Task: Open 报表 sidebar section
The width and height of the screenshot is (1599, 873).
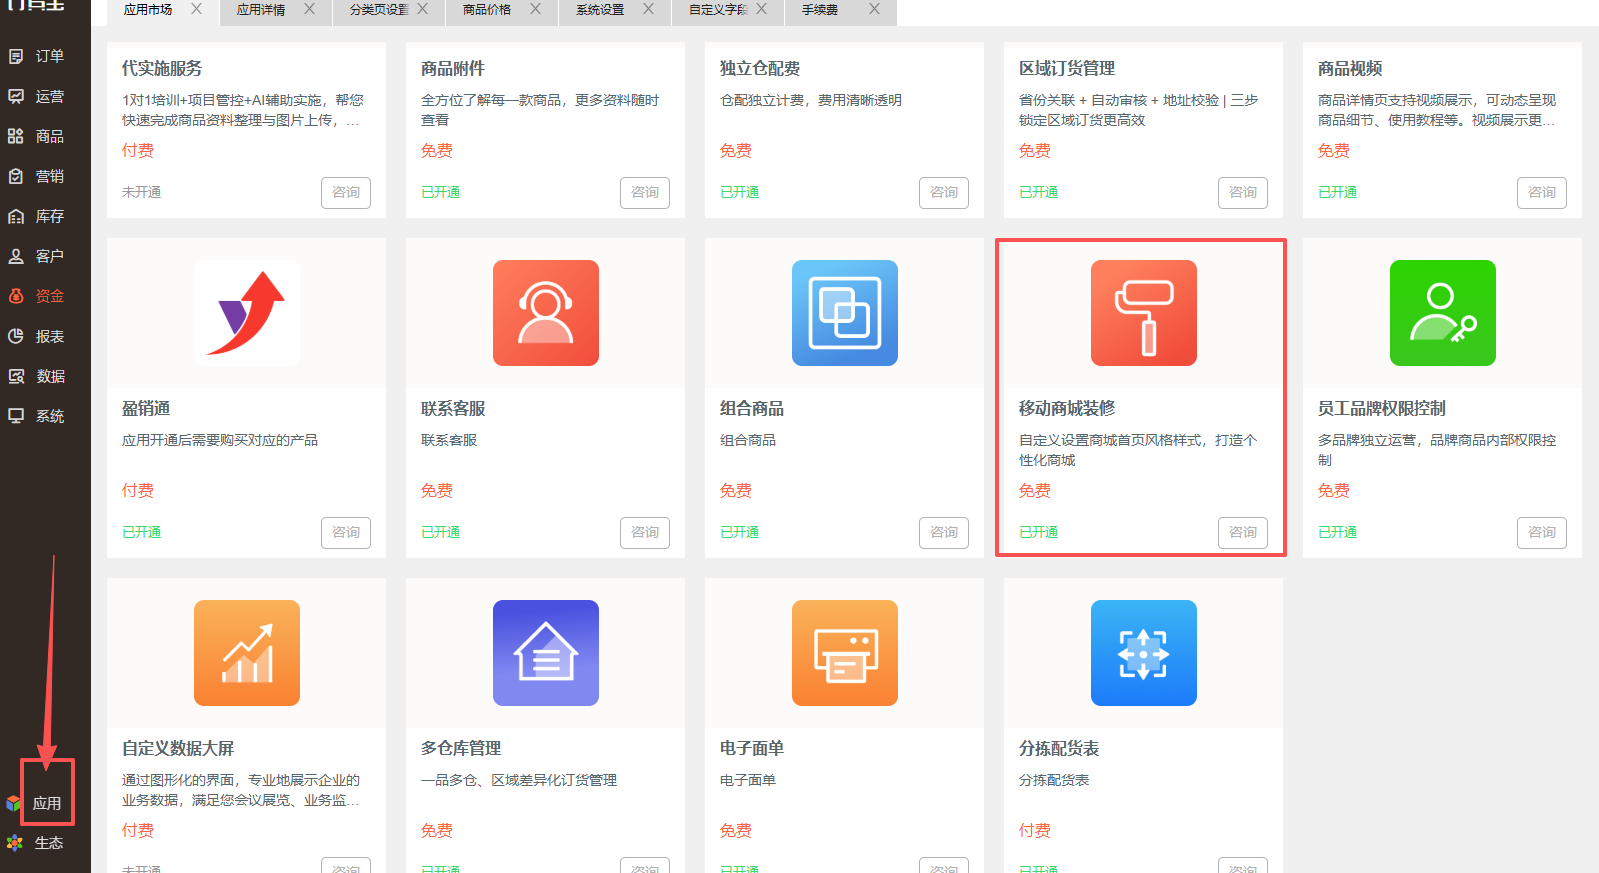Action: click(37, 336)
